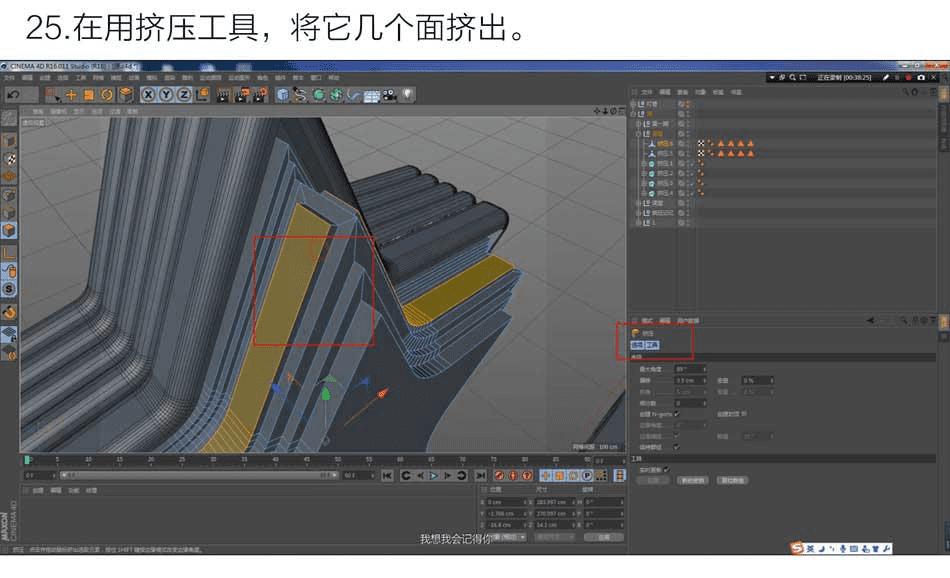Screen dimensions: 950x578
Task: Toggle Autokeying red icon
Action: (x=513, y=476)
